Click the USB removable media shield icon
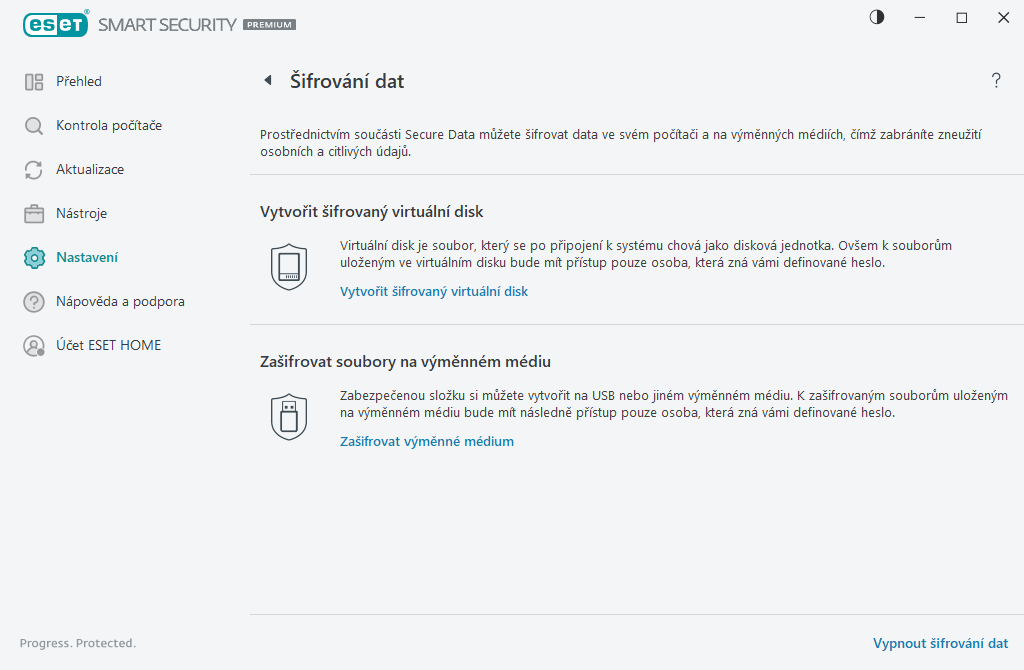This screenshot has height=670, width=1024. click(x=288, y=416)
